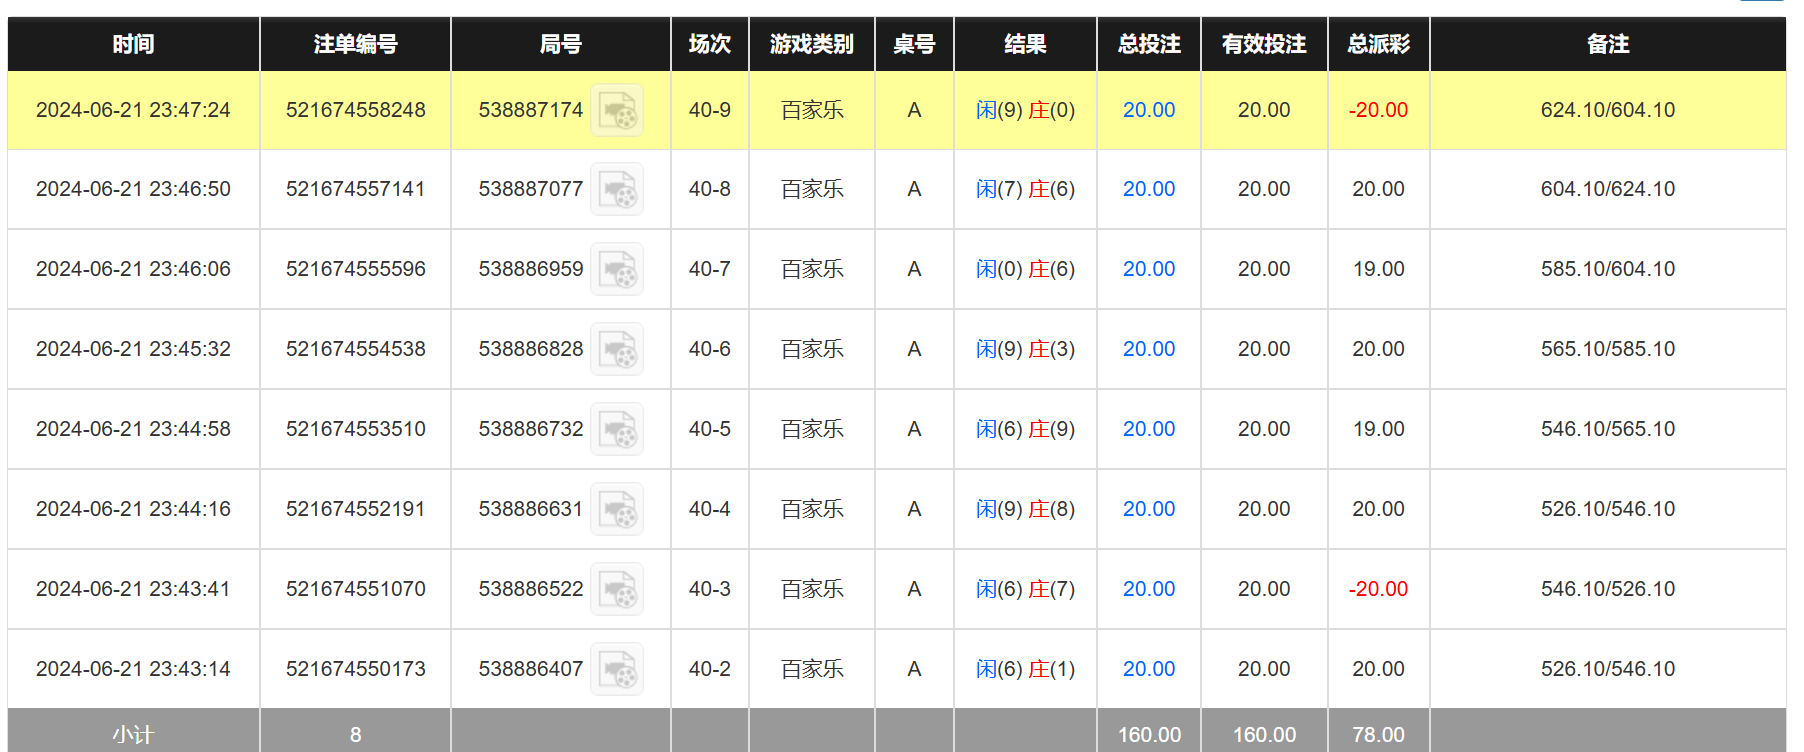Open video replay icon for round 538887077

coord(616,190)
